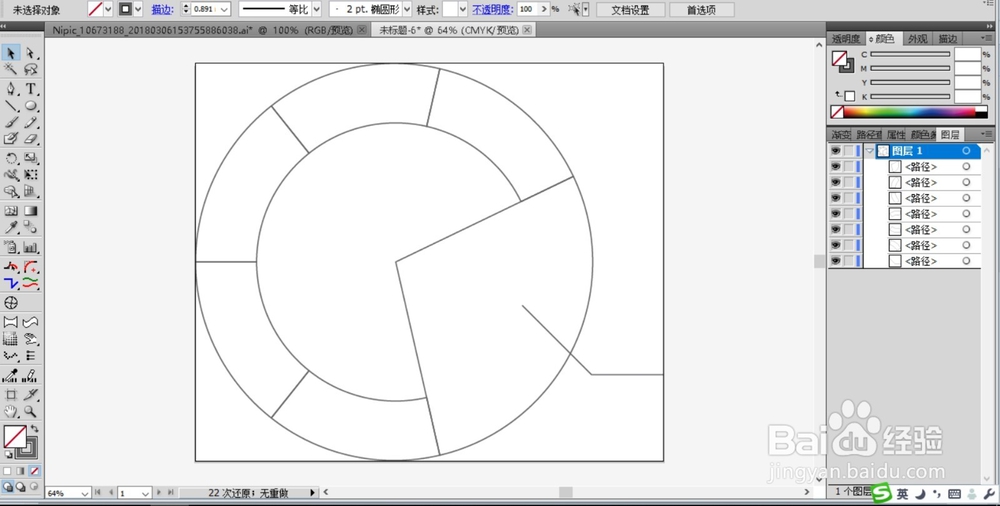The width and height of the screenshot is (1000, 506).
Task: Select the Pencil tool
Action: [30, 122]
